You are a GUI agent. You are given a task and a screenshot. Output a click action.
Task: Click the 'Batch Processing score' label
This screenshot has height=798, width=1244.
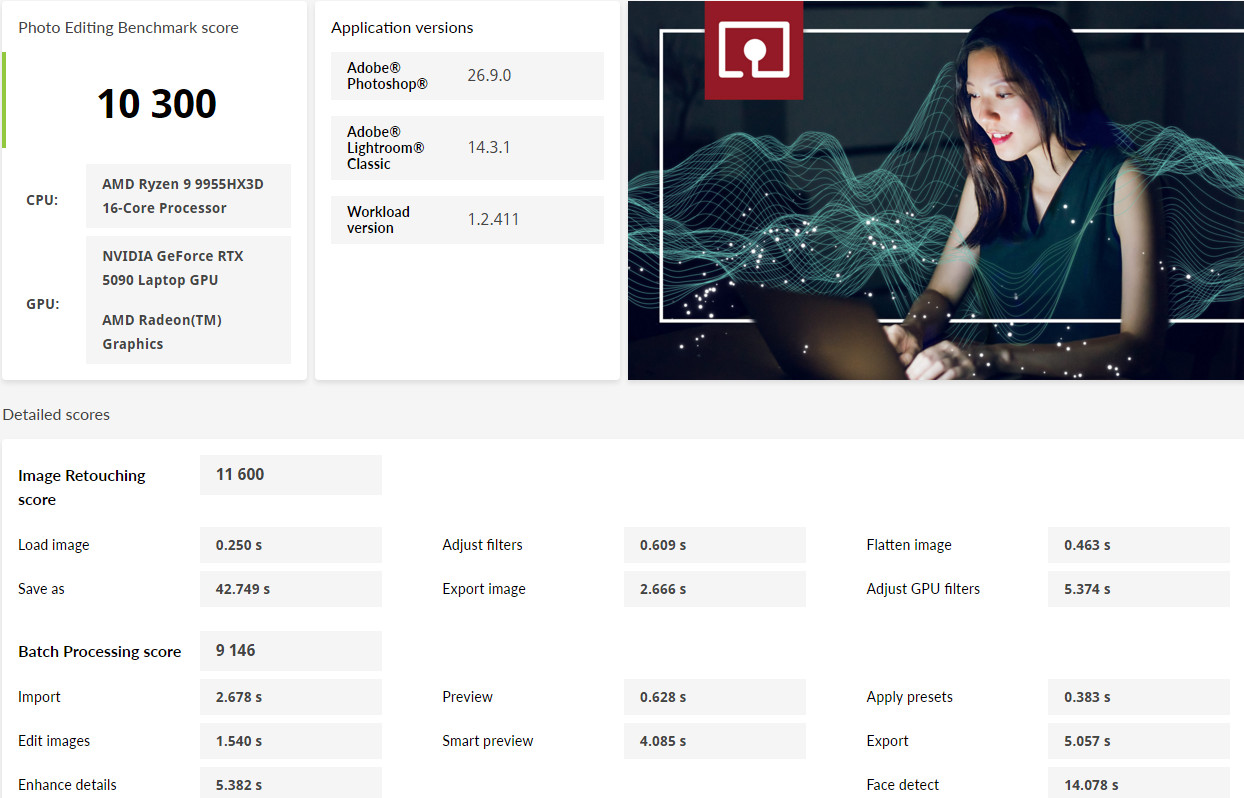point(100,651)
